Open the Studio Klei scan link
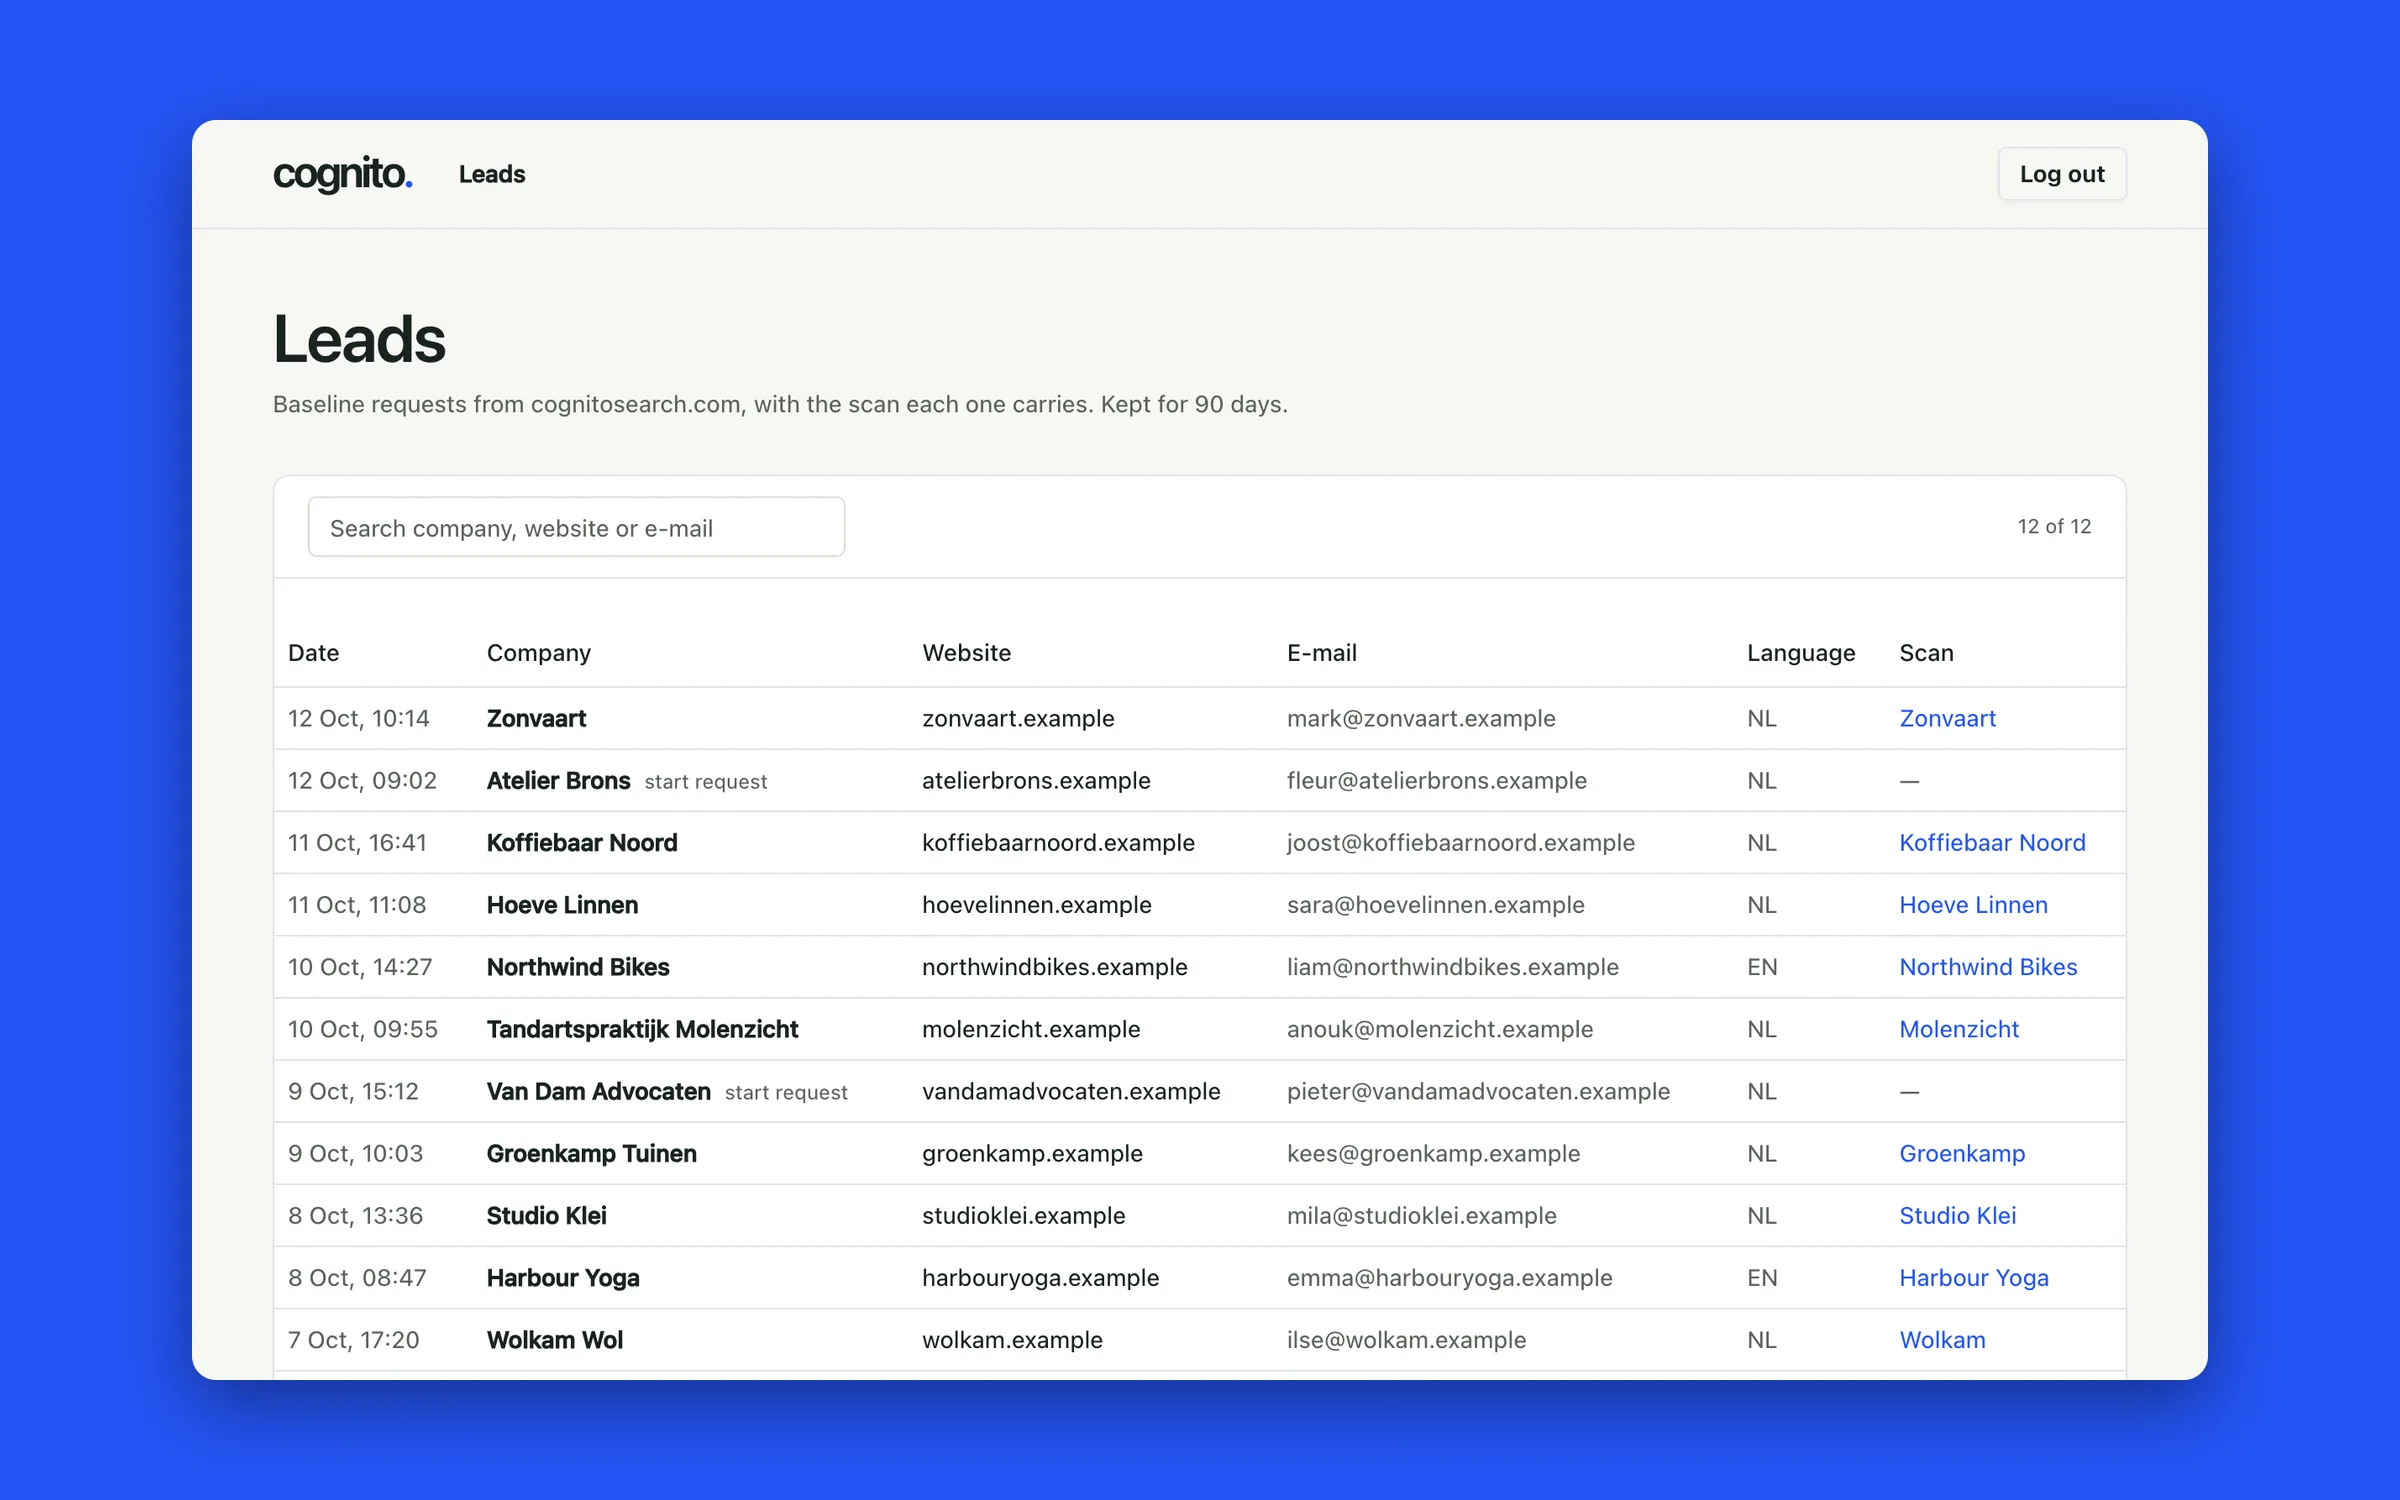Viewport: 2400px width, 1500px height. coord(1957,1215)
